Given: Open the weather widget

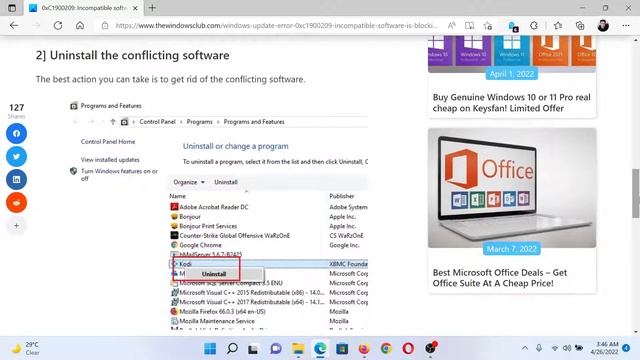Looking at the screenshot, I should coord(25,348).
